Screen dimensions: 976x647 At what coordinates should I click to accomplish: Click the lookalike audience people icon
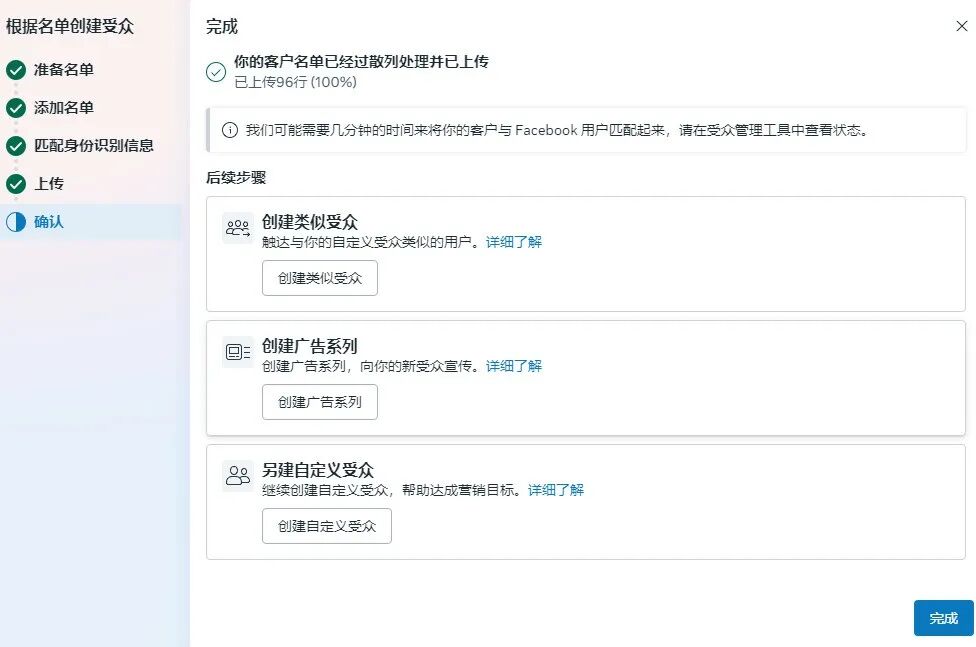coord(238,228)
